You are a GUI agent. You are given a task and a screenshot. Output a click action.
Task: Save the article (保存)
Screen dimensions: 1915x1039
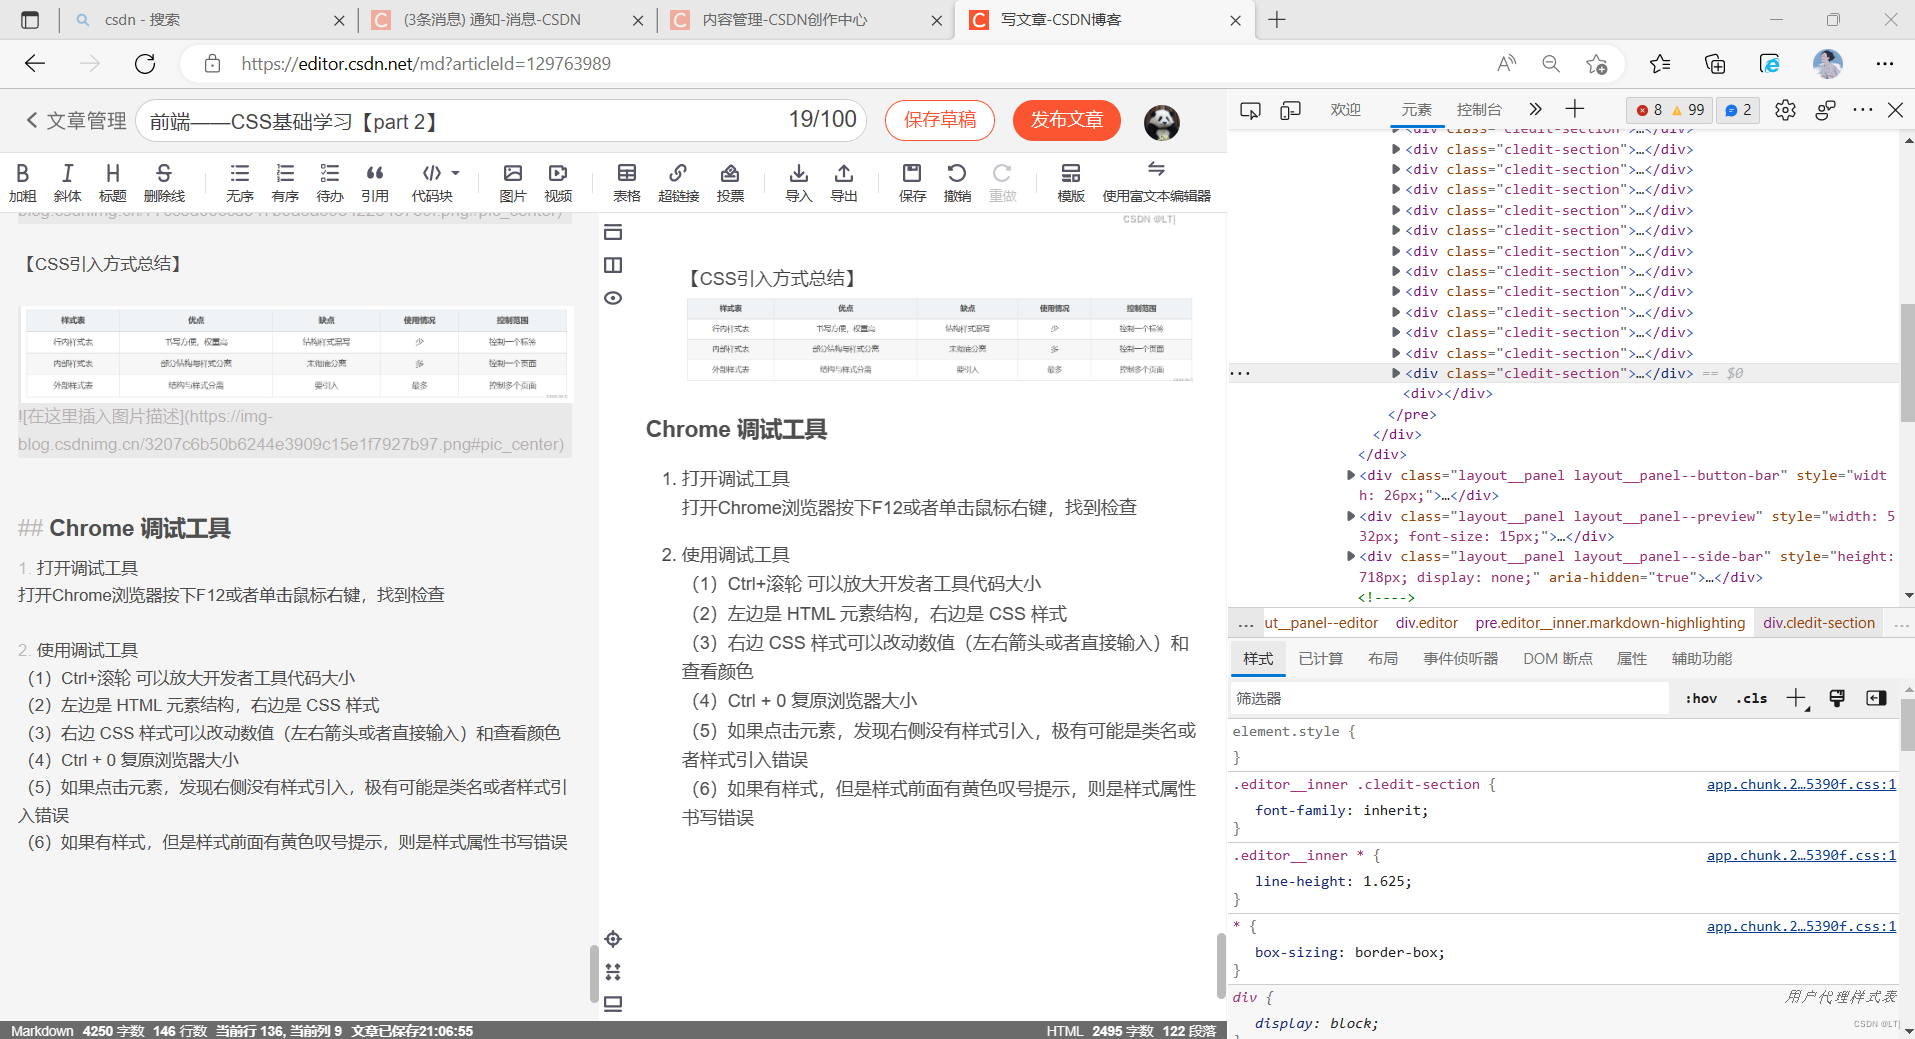(x=912, y=183)
